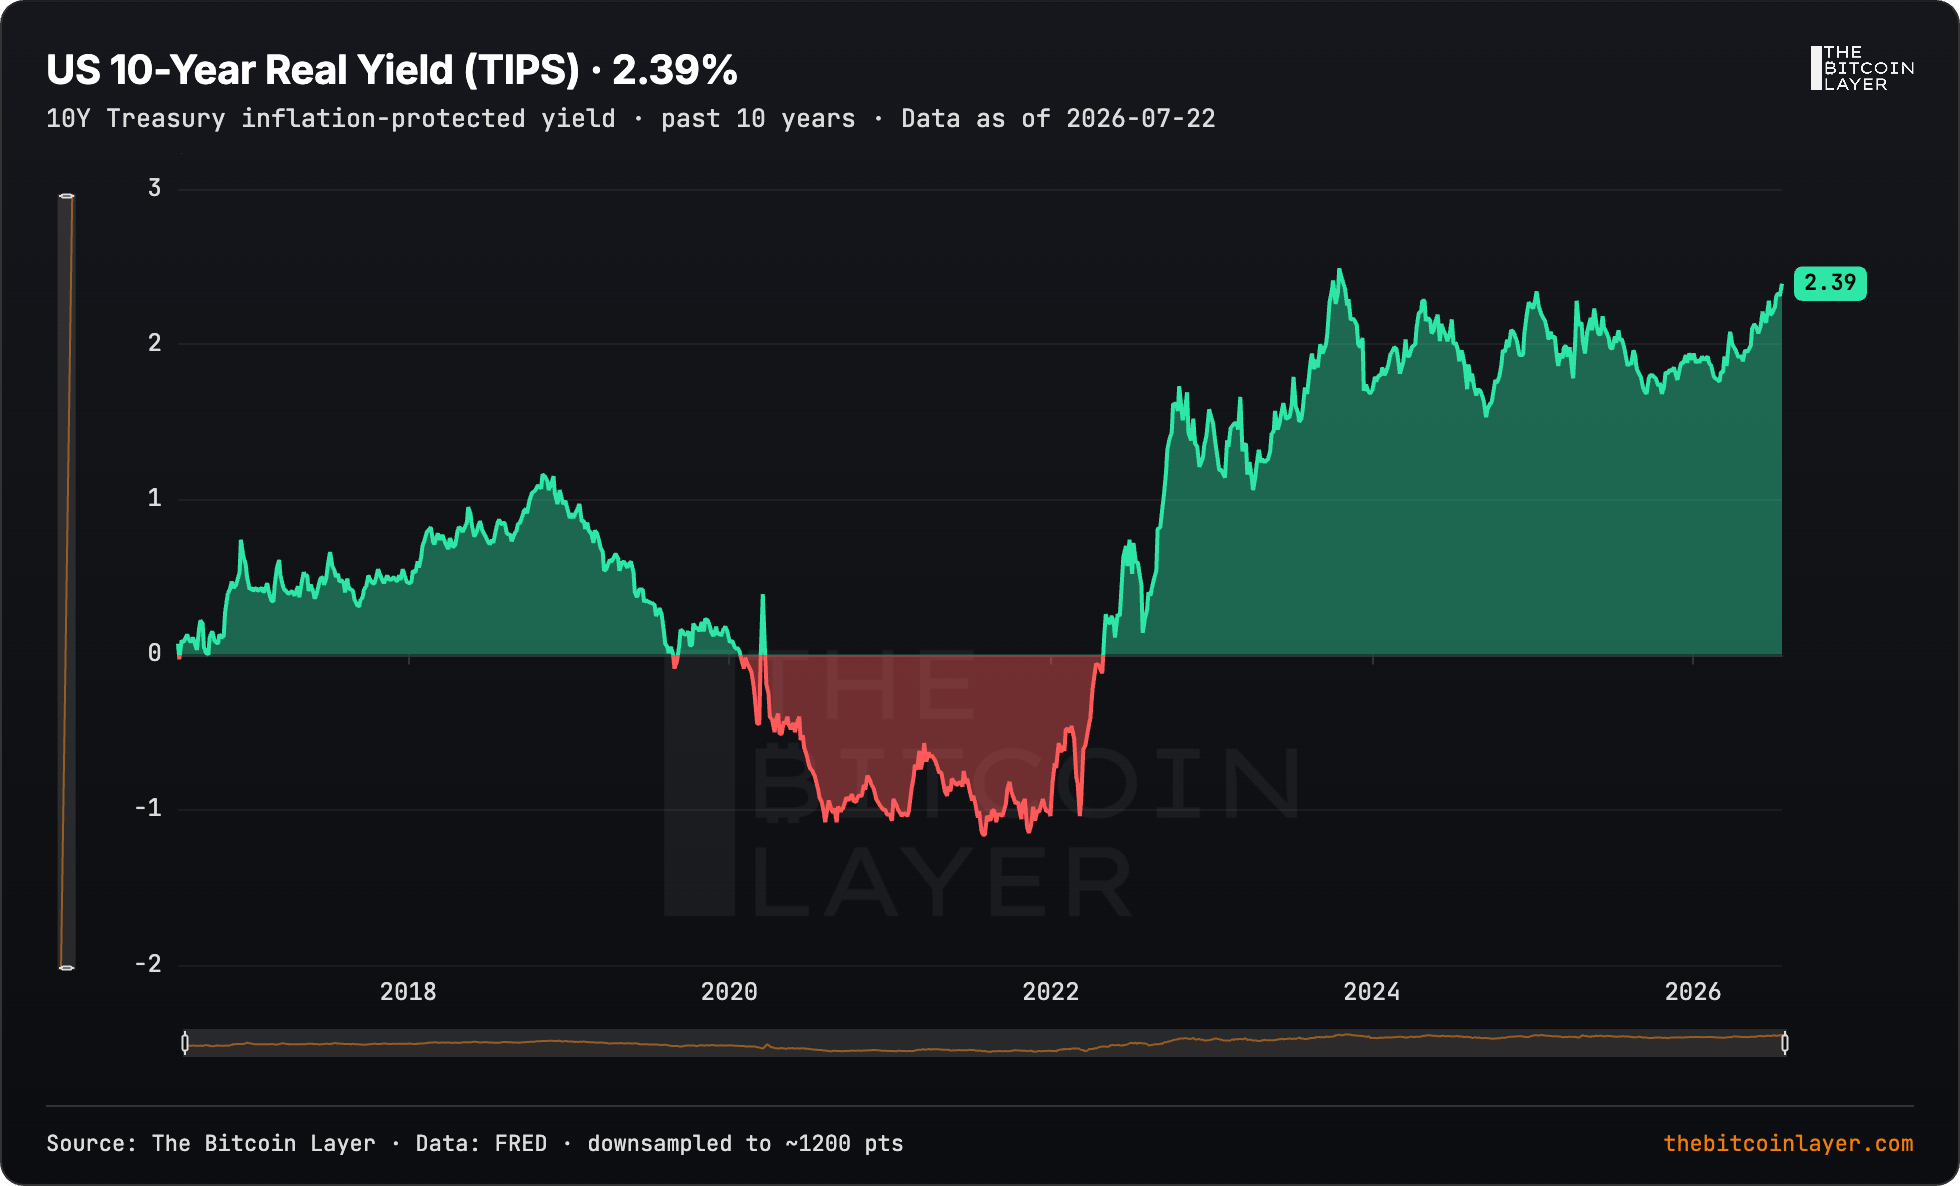The width and height of the screenshot is (1960, 1186).
Task: Click the green 2.39 latest-value badge
Action: click(1830, 283)
